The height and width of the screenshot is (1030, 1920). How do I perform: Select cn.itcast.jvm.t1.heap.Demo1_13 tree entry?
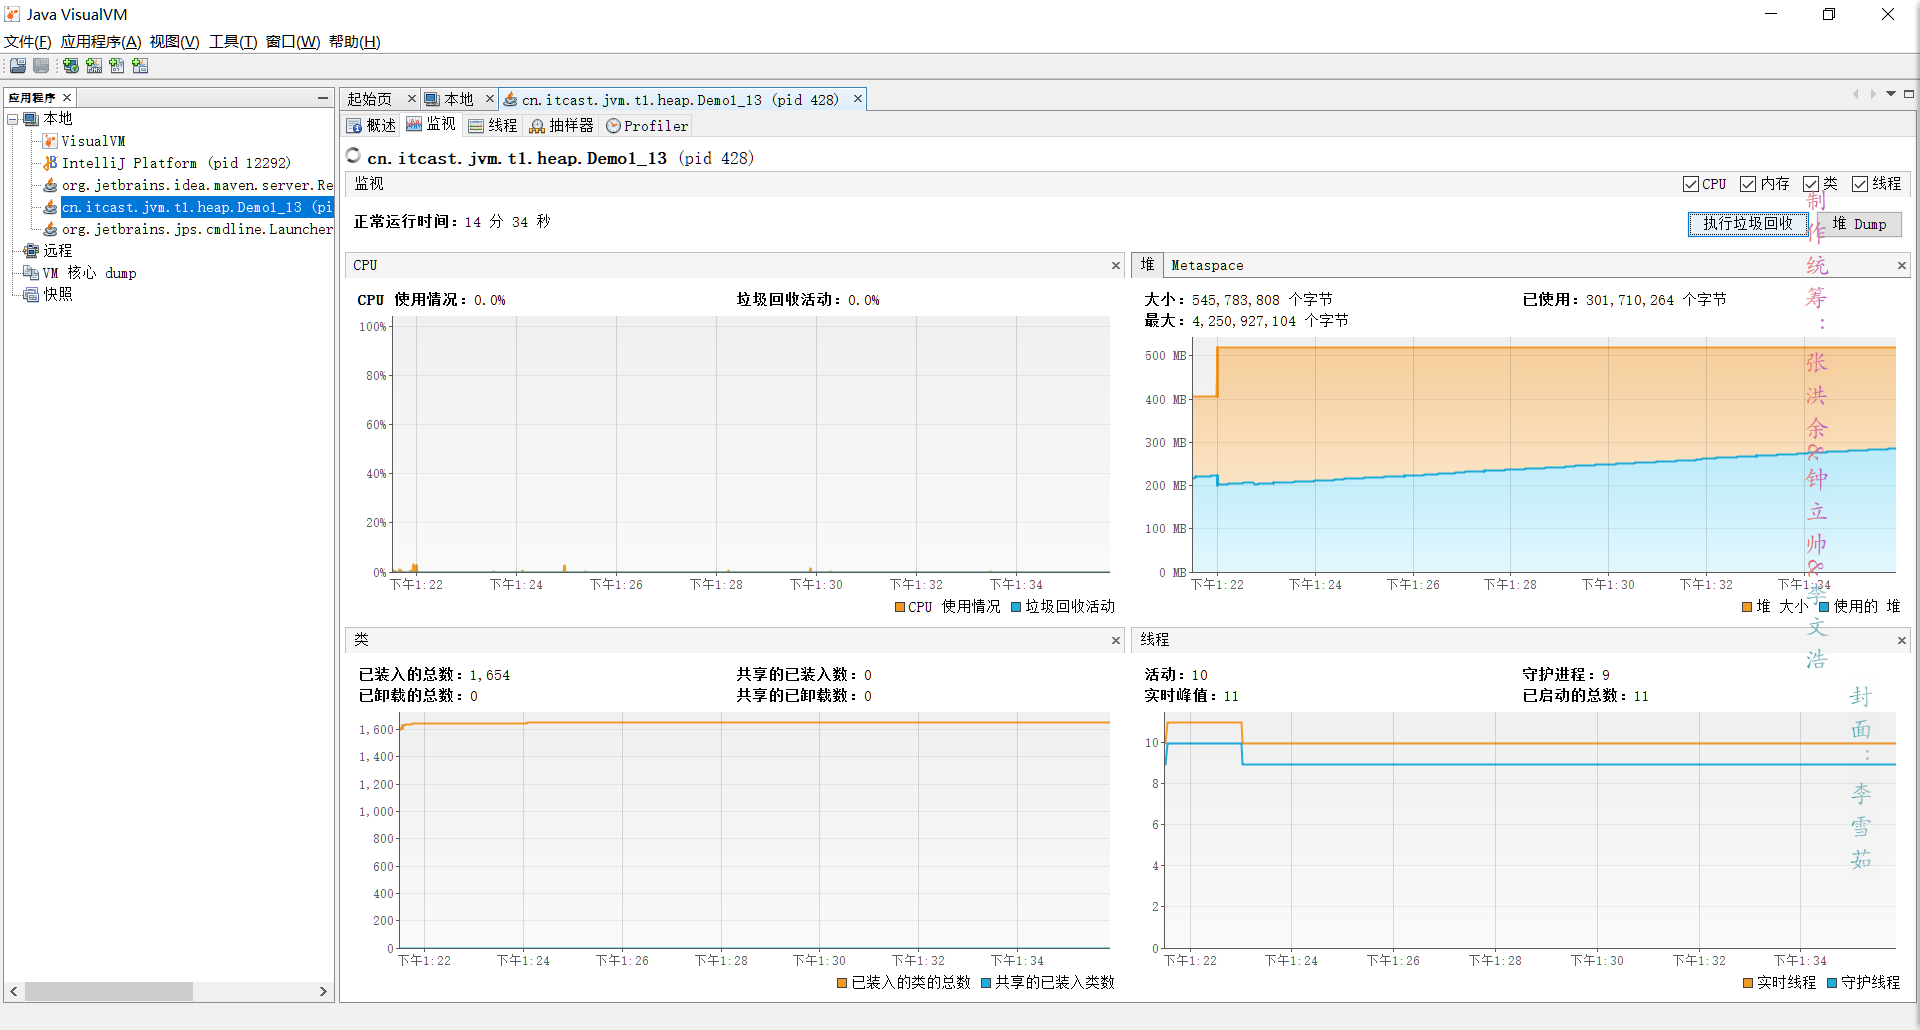(197, 207)
